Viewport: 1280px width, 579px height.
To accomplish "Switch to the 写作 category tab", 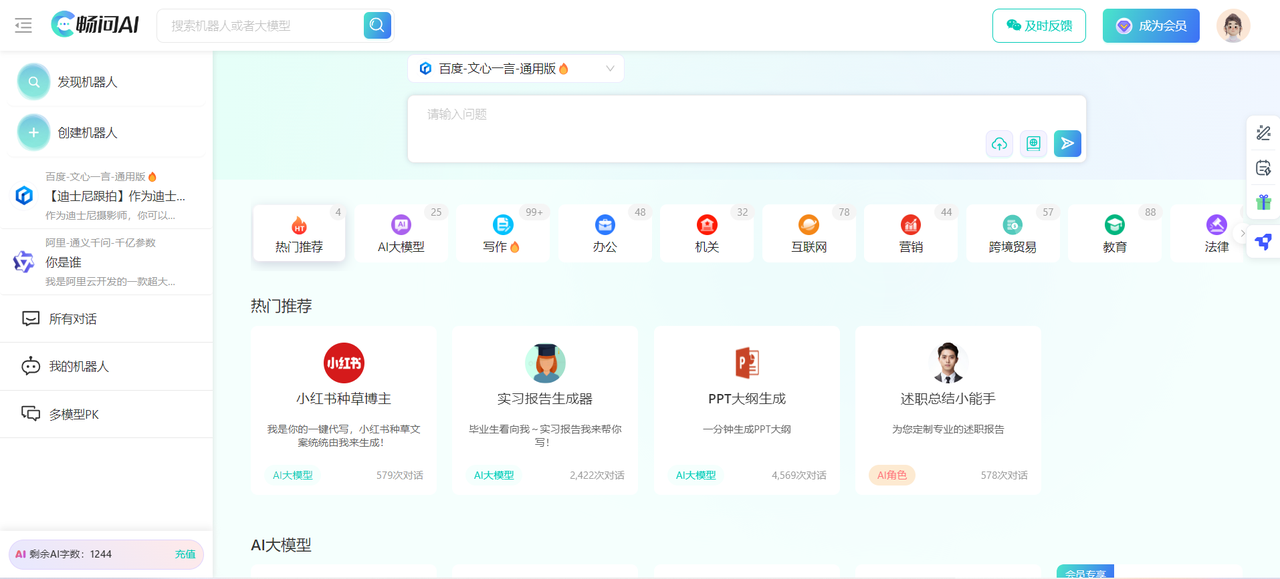I will tap(502, 234).
